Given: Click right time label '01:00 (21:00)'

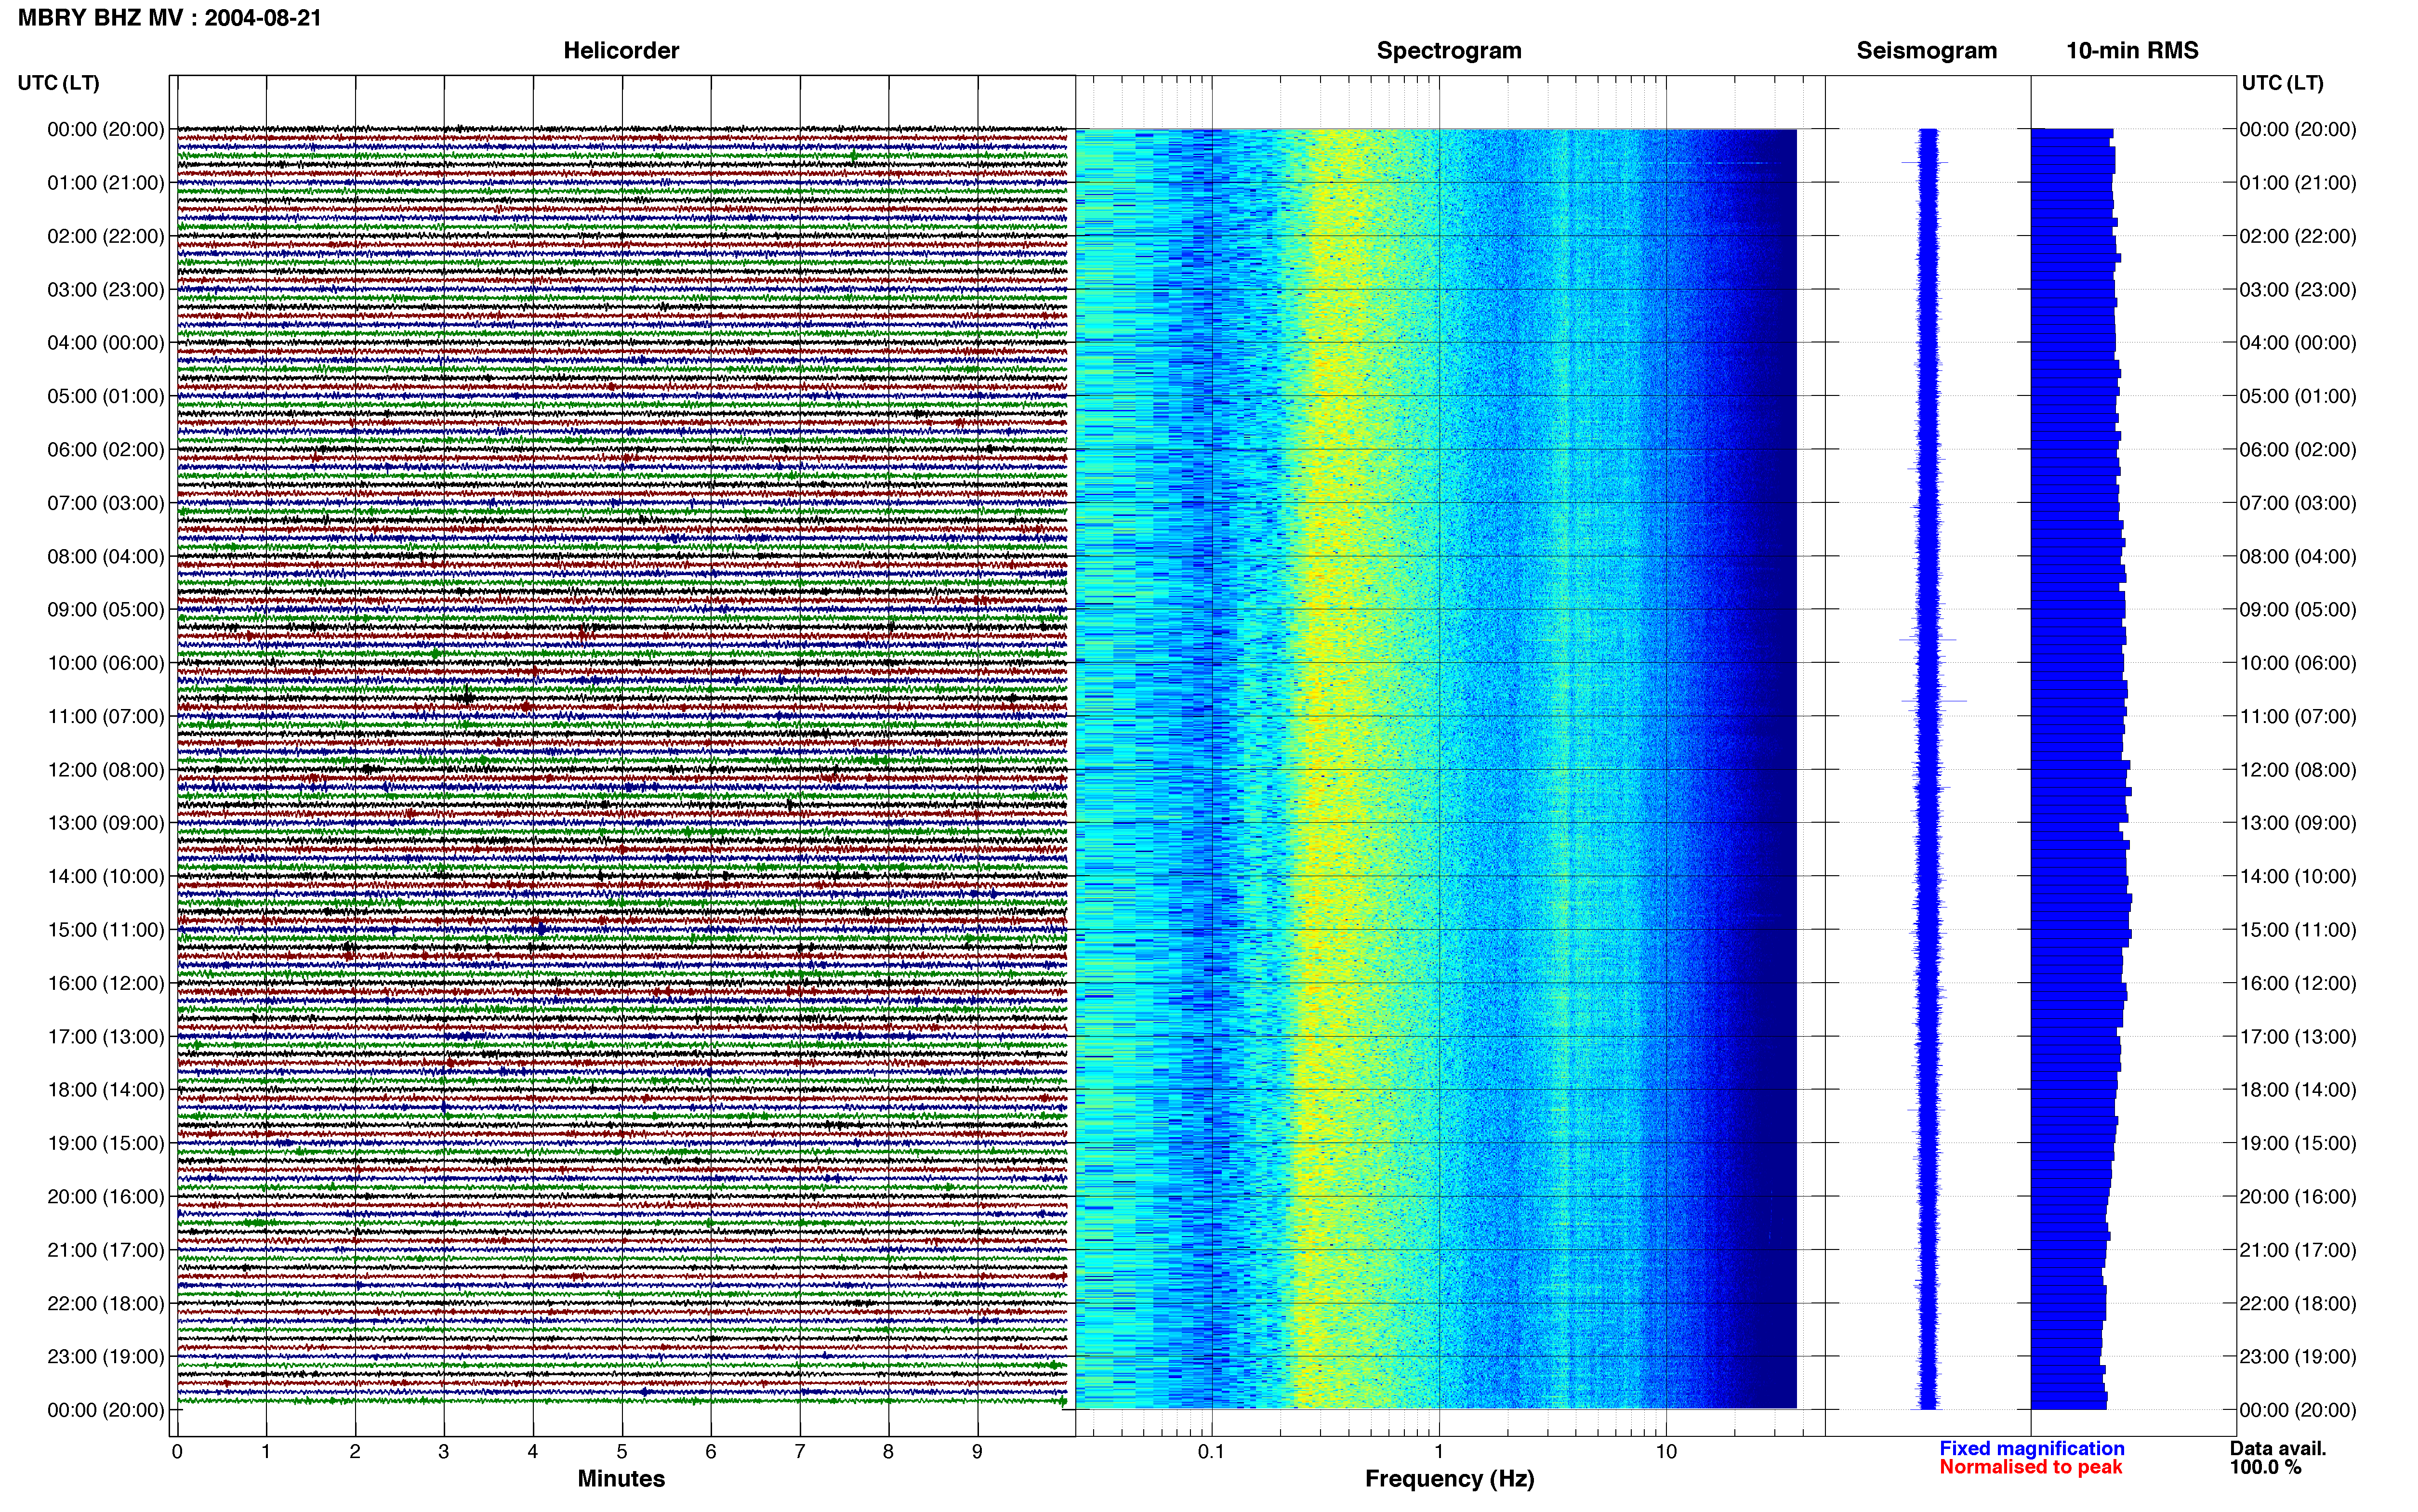Looking at the screenshot, I should [2298, 183].
